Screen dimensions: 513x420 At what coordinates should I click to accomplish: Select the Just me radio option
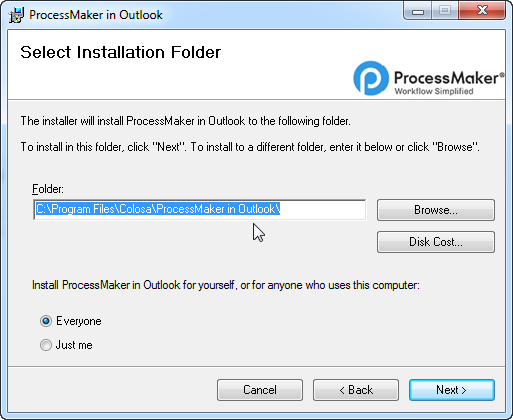tap(46, 345)
